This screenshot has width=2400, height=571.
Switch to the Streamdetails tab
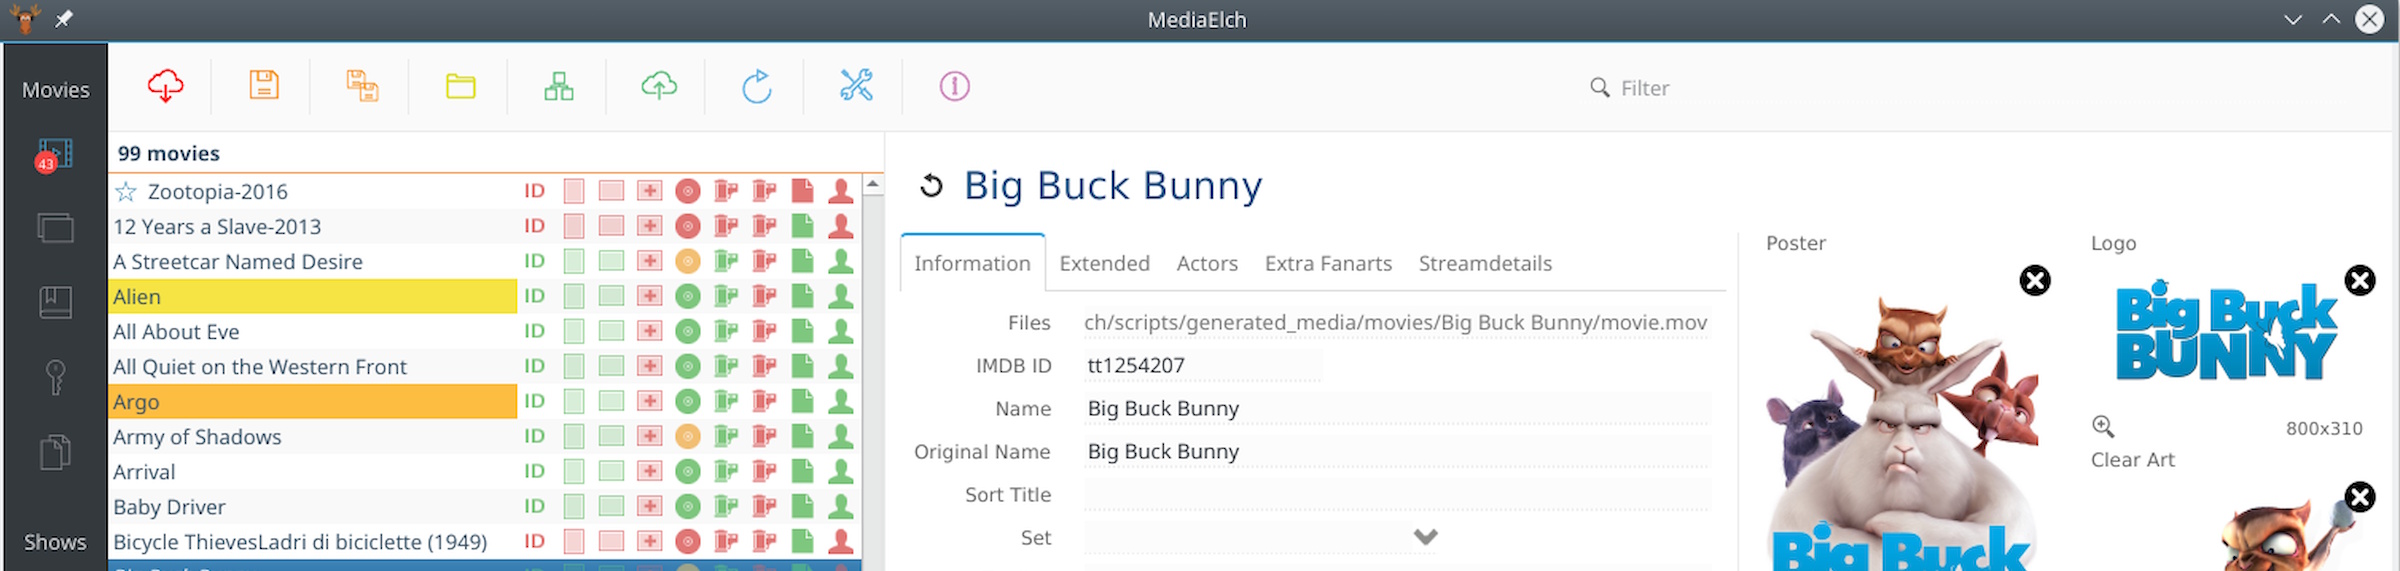coord(1485,263)
